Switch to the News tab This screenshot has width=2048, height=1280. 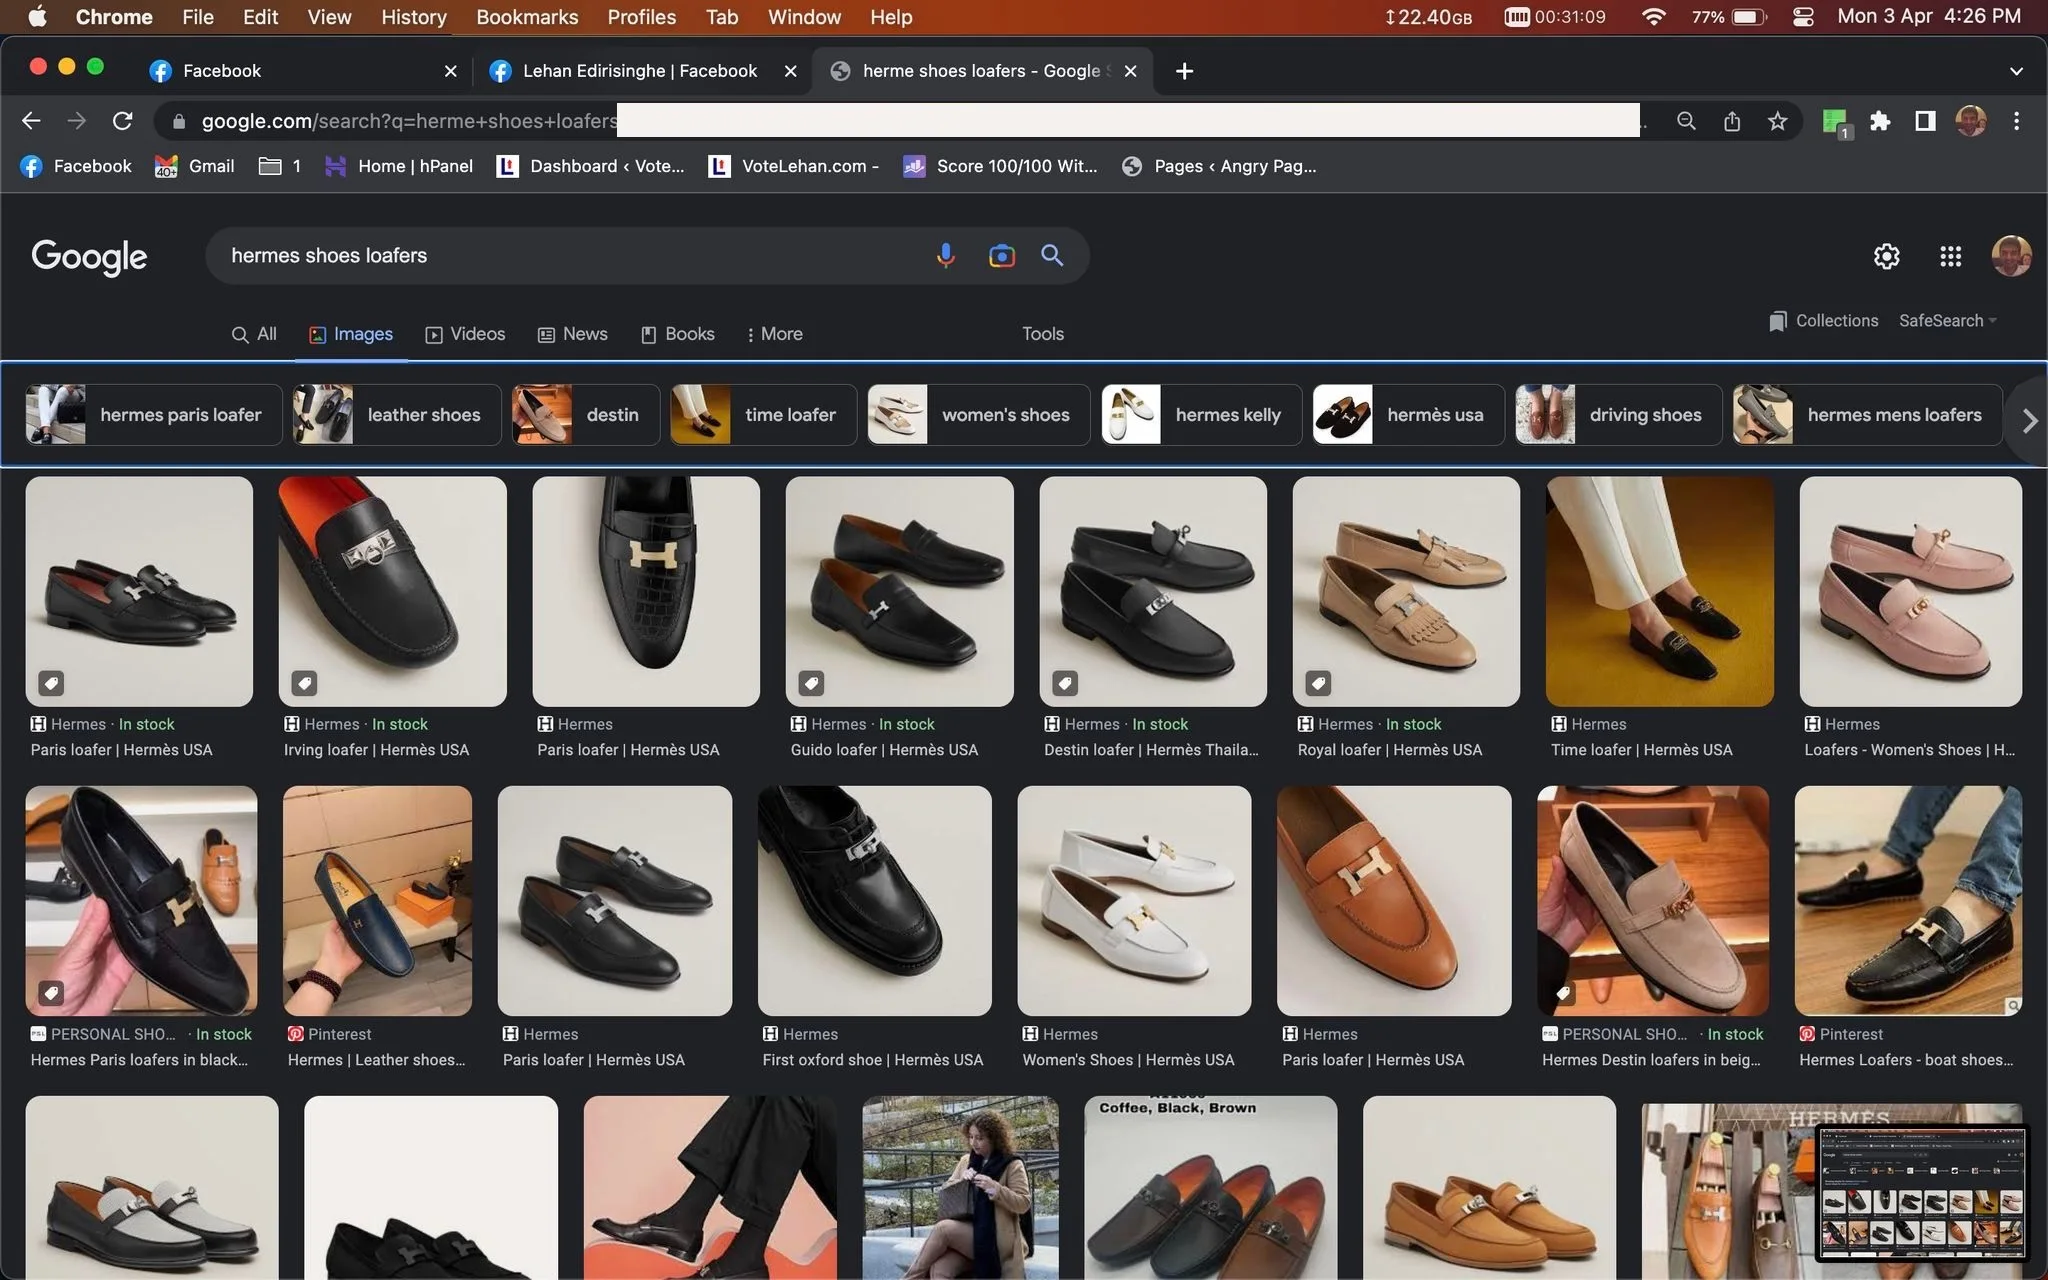pos(573,334)
